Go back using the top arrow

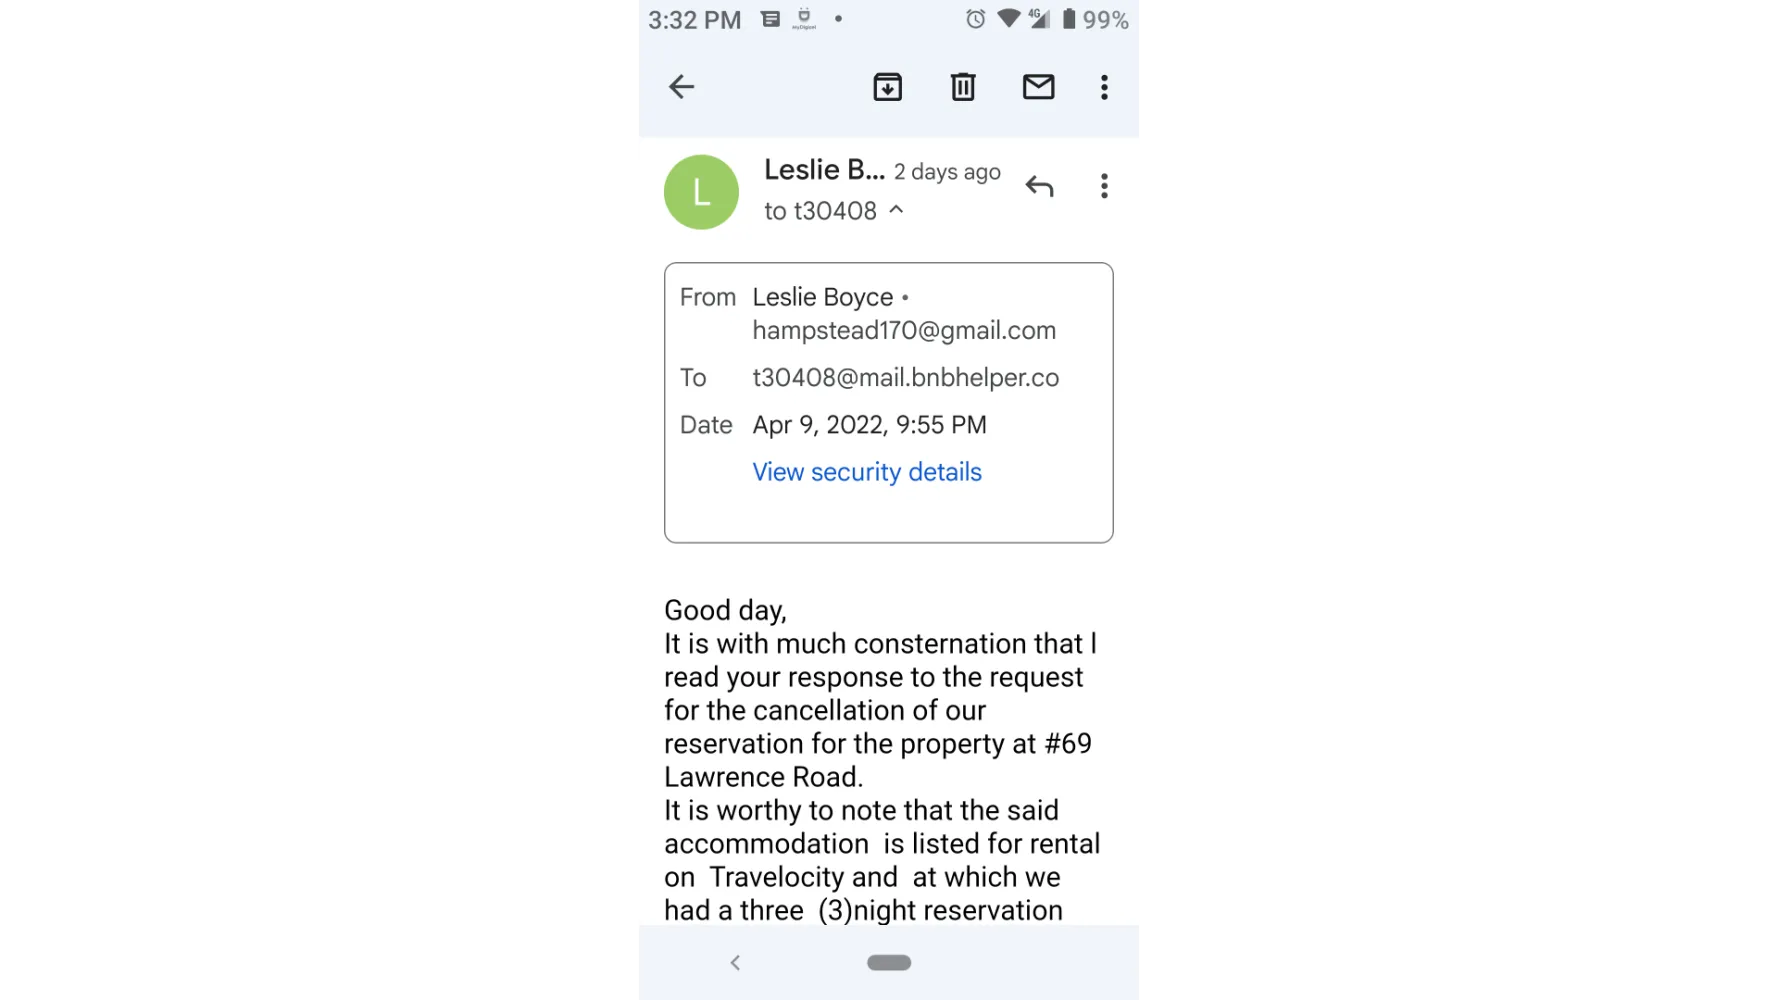coord(682,87)
